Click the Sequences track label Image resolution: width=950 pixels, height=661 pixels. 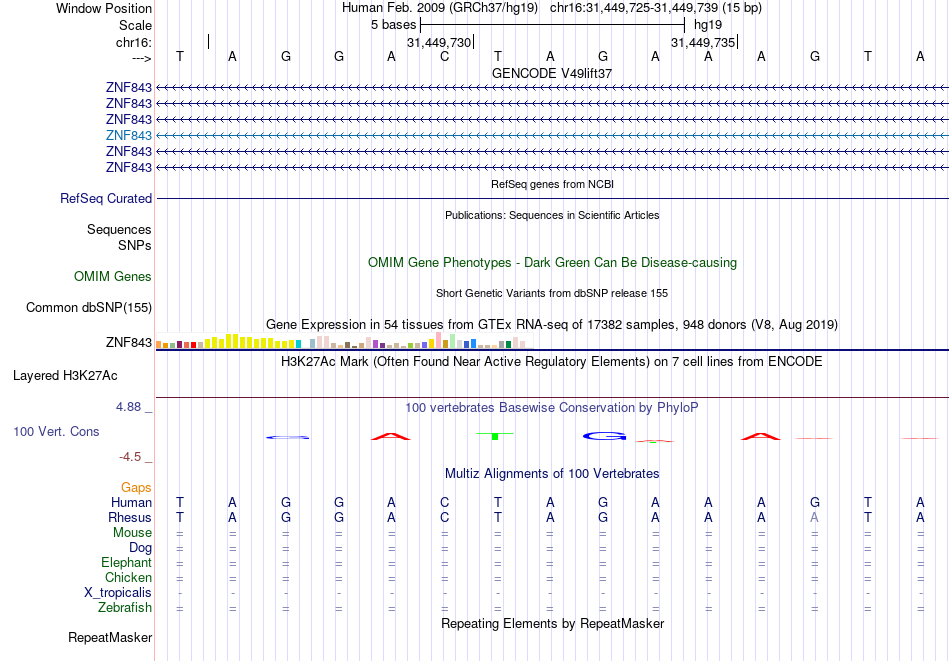click(119, 229)
